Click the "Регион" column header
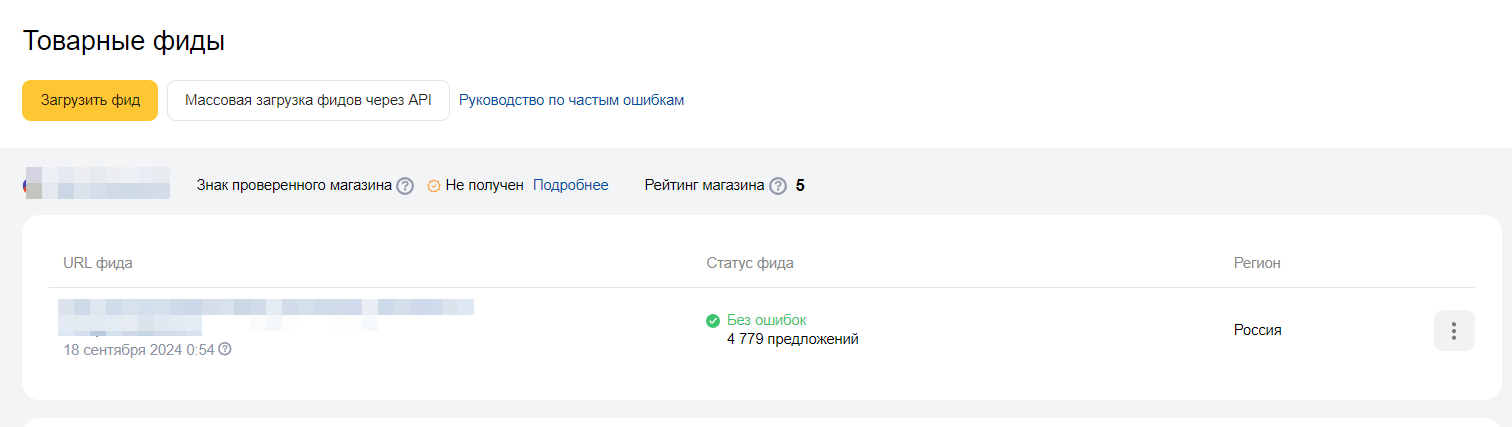 [1257, 263]
